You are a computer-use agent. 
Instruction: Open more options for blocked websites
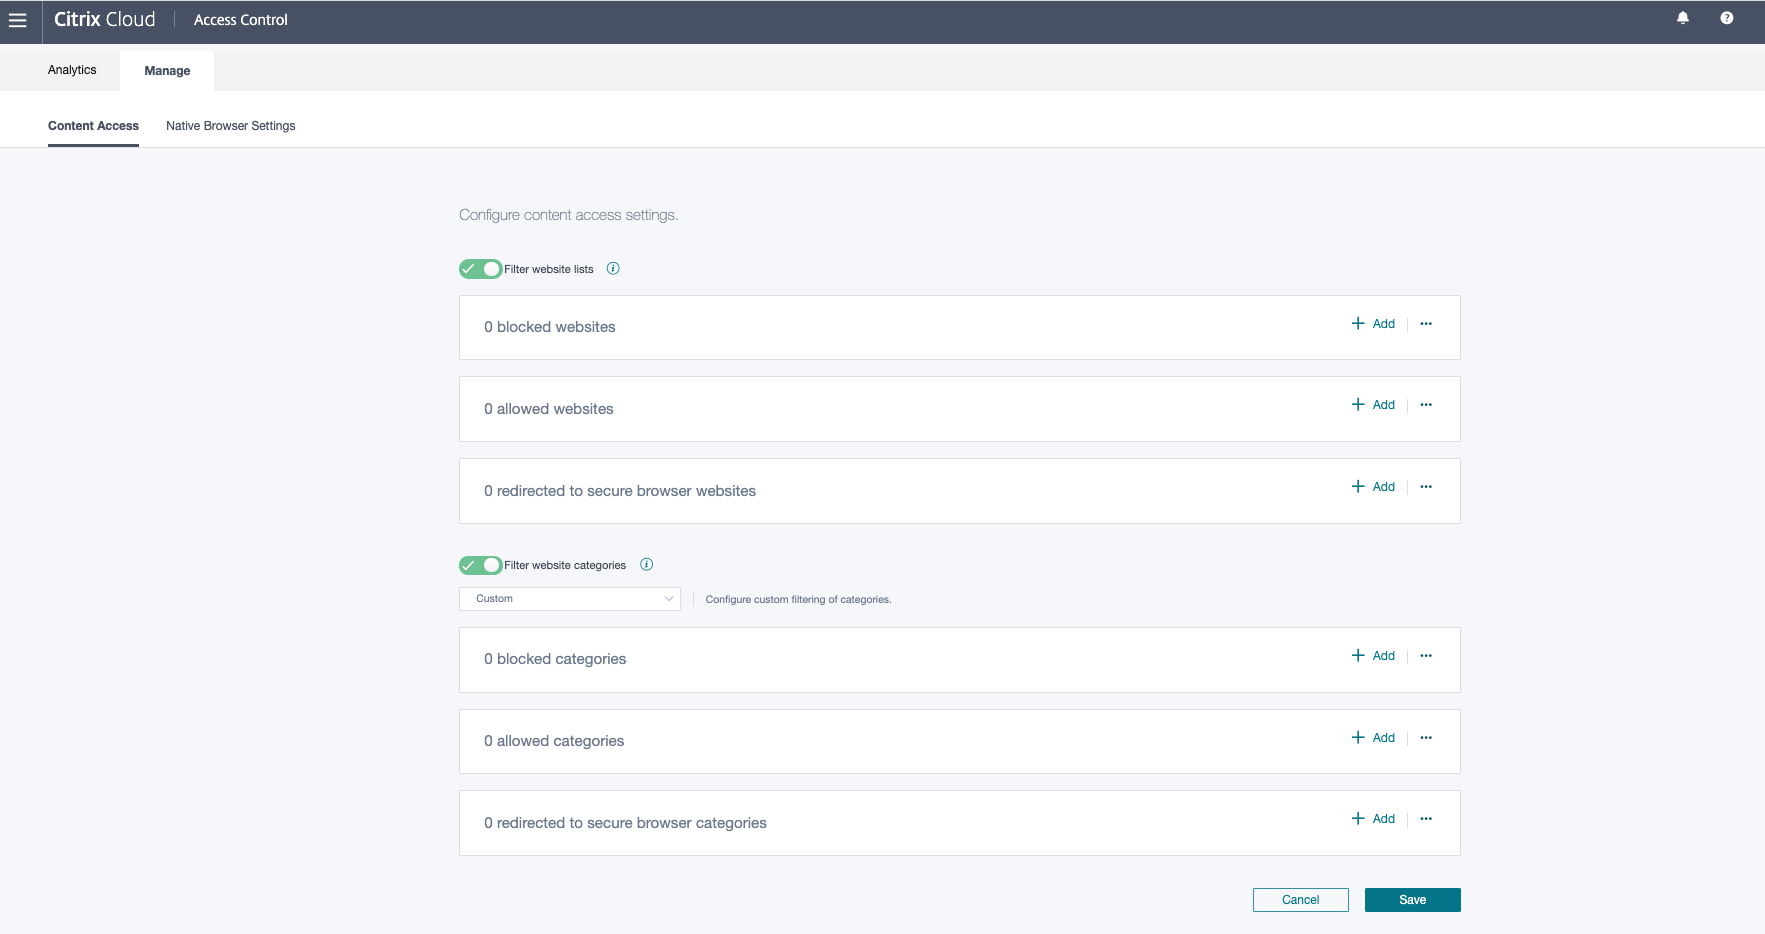click(x=1426, y=324)
